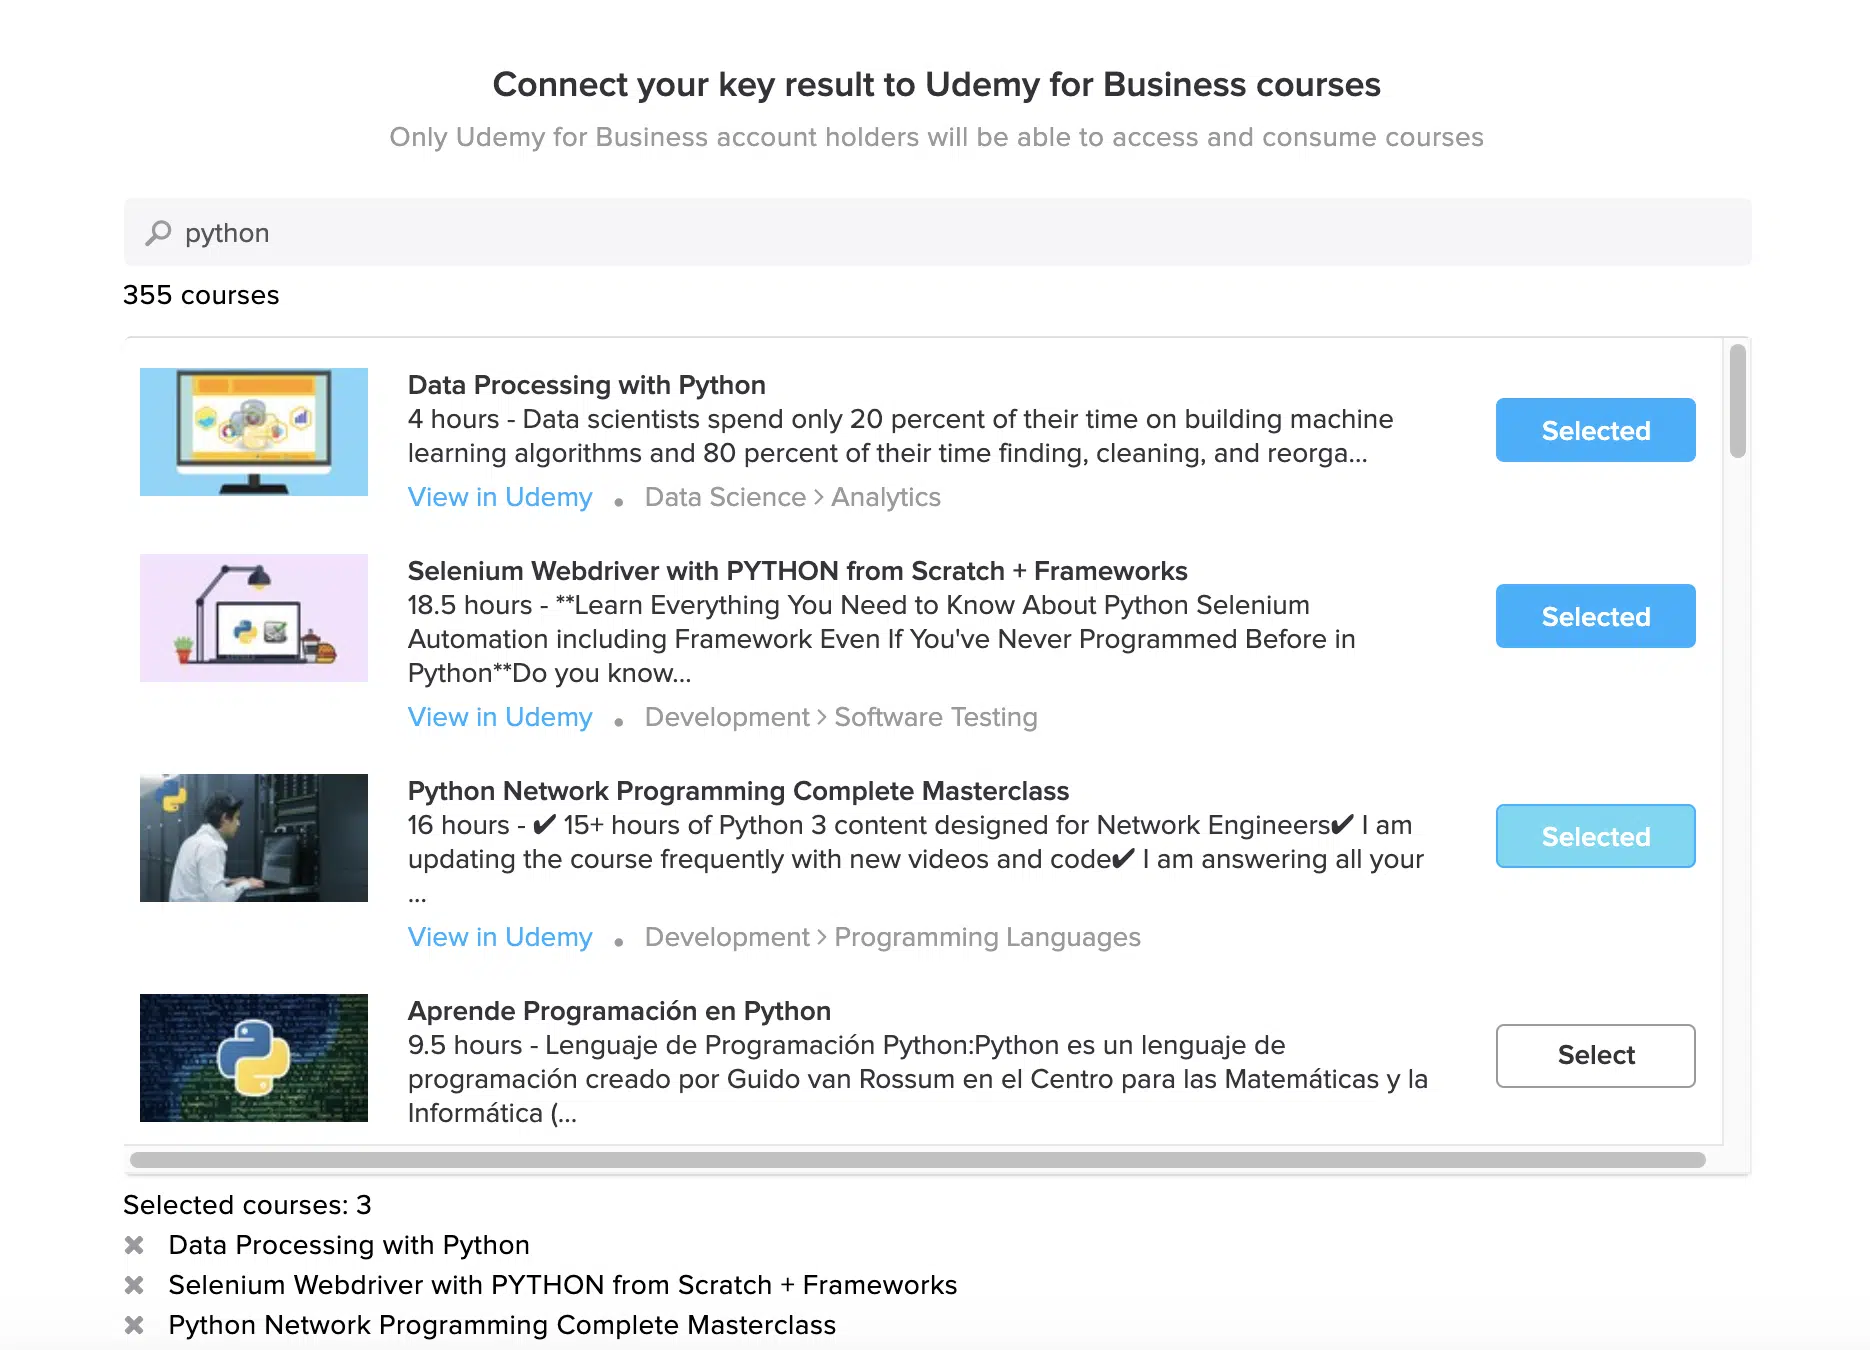Click the Development > Programming Languages category text
Screen dimensions: 1870x1350
coord(893,937)
